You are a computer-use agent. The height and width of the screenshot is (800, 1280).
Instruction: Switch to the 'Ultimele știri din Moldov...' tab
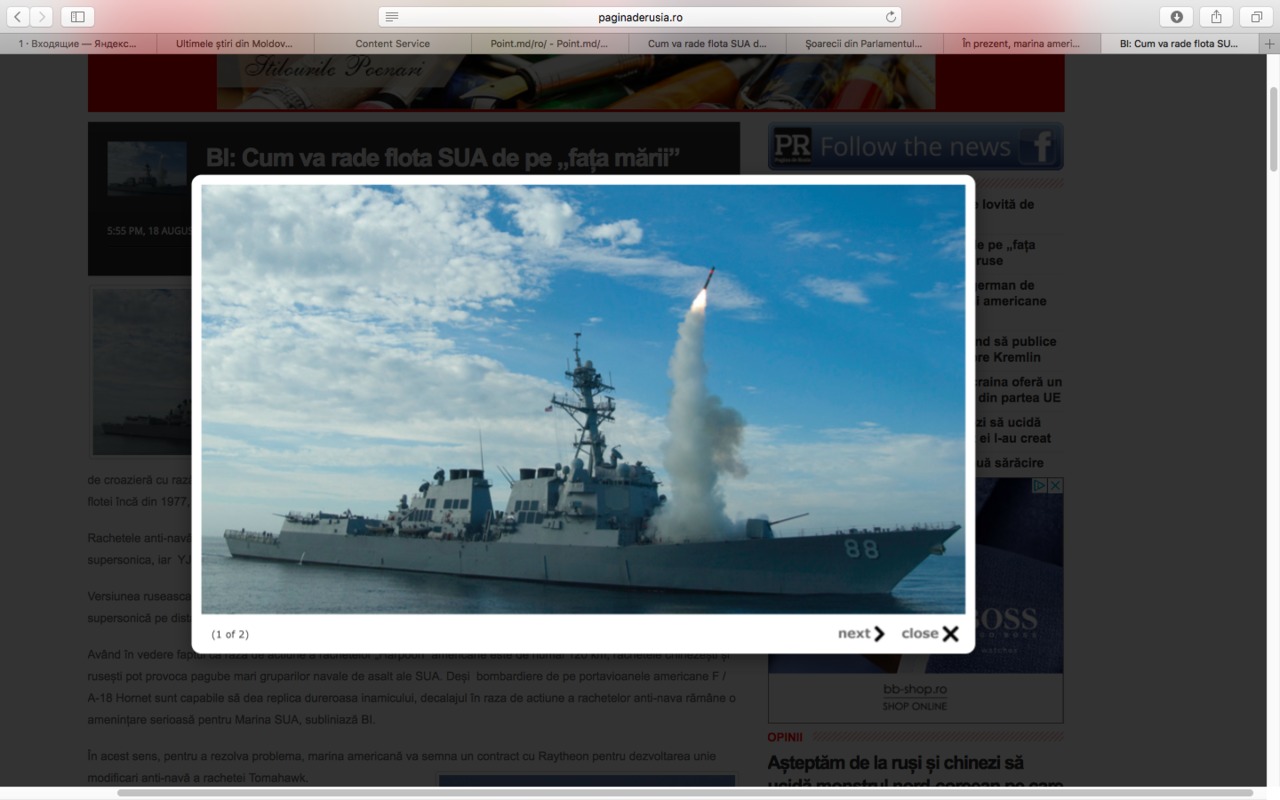point(235,44)
